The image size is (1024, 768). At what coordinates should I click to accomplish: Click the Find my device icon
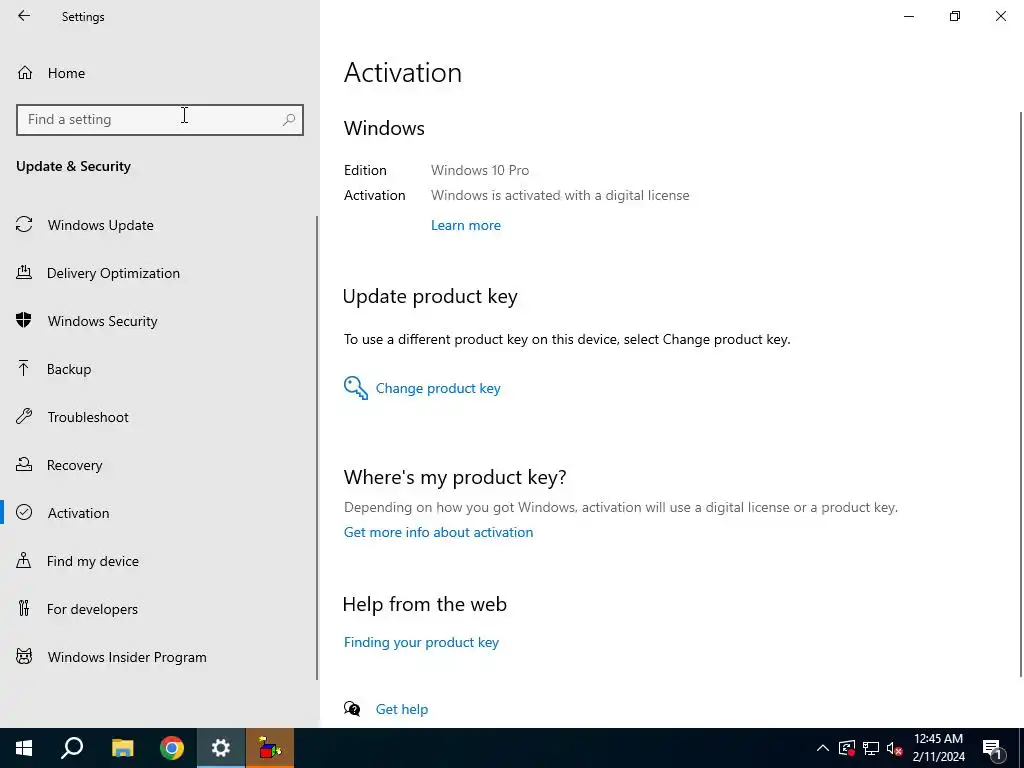24,560
